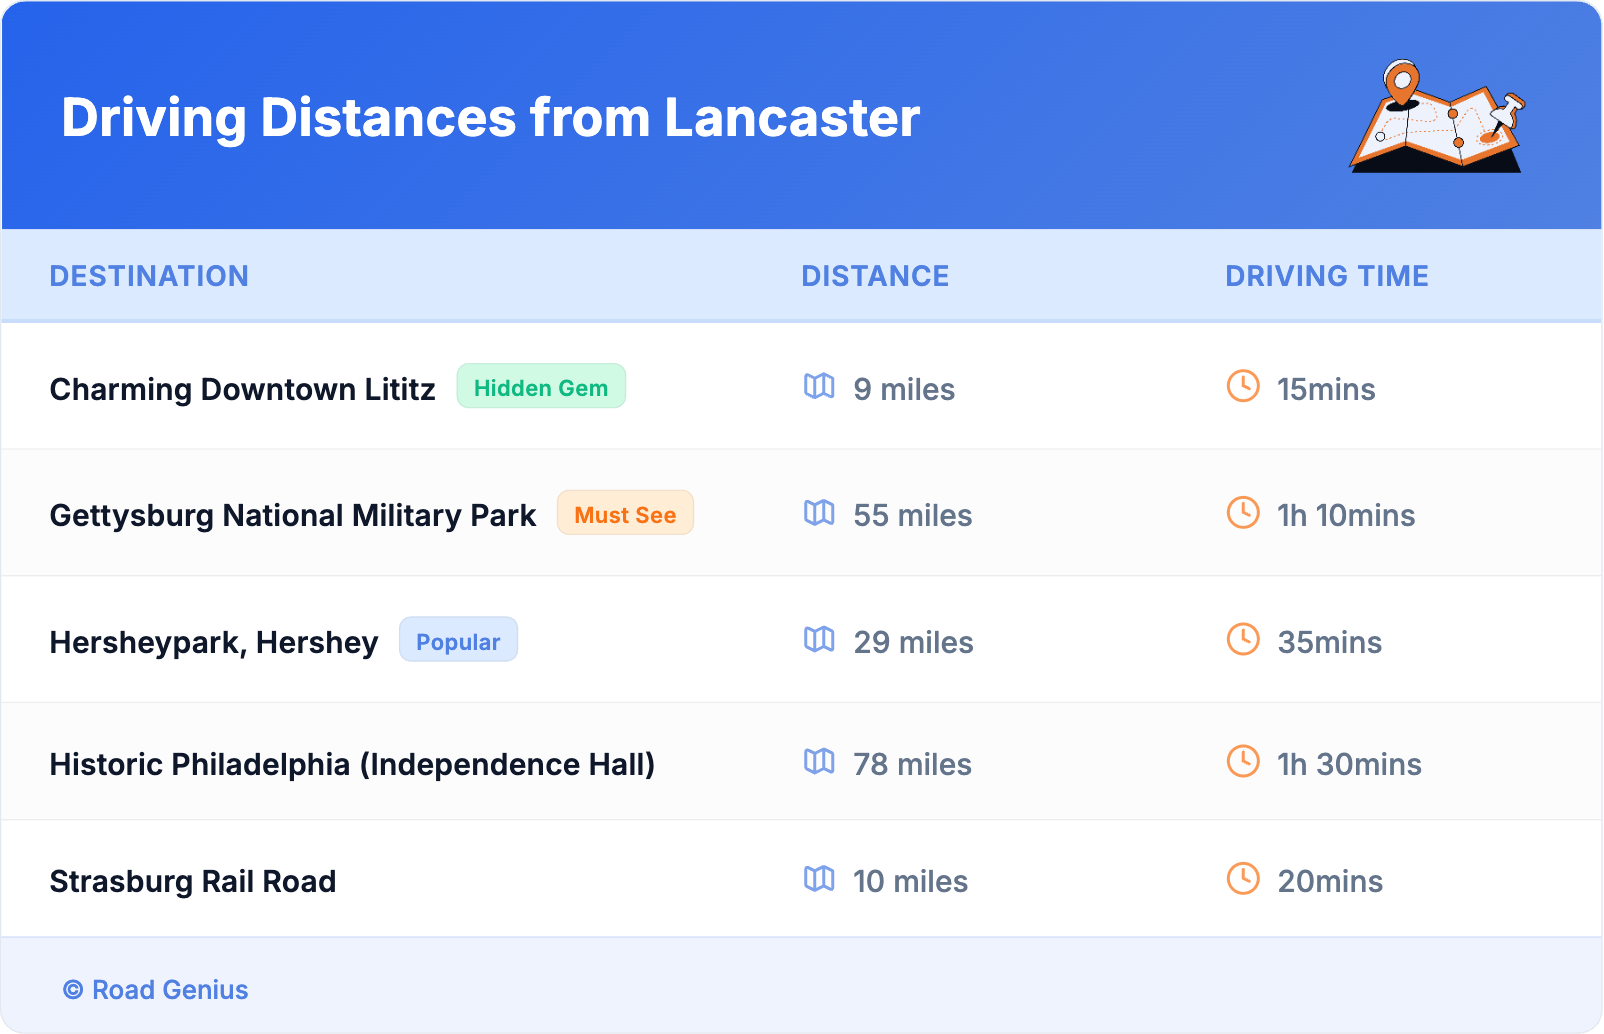Click the clock icon next to 1h 30mins
This screenshot has height=1034, width=1604.
click(x=1243, y=763)
